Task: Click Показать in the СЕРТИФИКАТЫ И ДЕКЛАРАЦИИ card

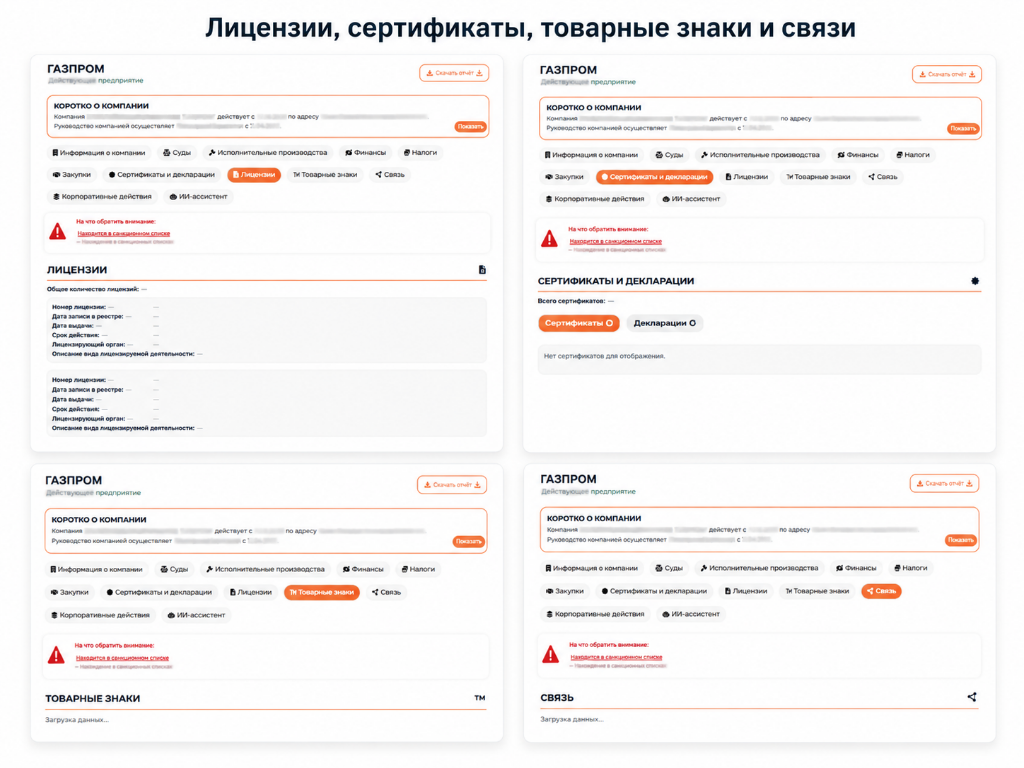Action: [x=963, y=129]
